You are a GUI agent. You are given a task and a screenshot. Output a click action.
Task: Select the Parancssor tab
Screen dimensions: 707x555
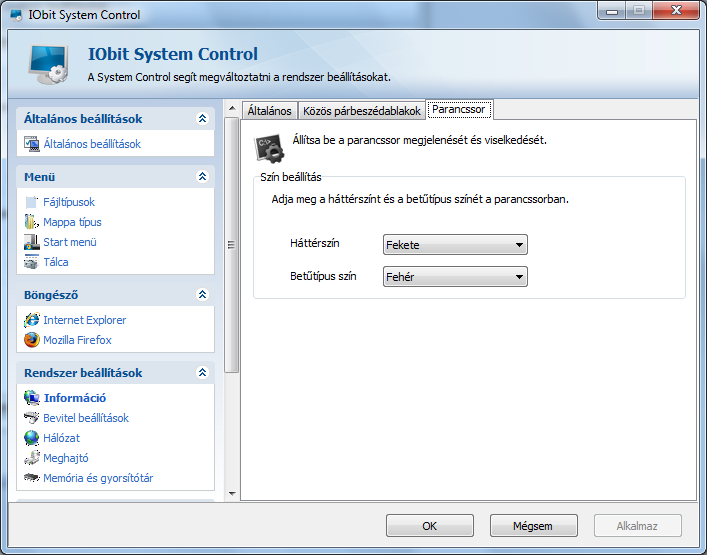pos(459,110)
